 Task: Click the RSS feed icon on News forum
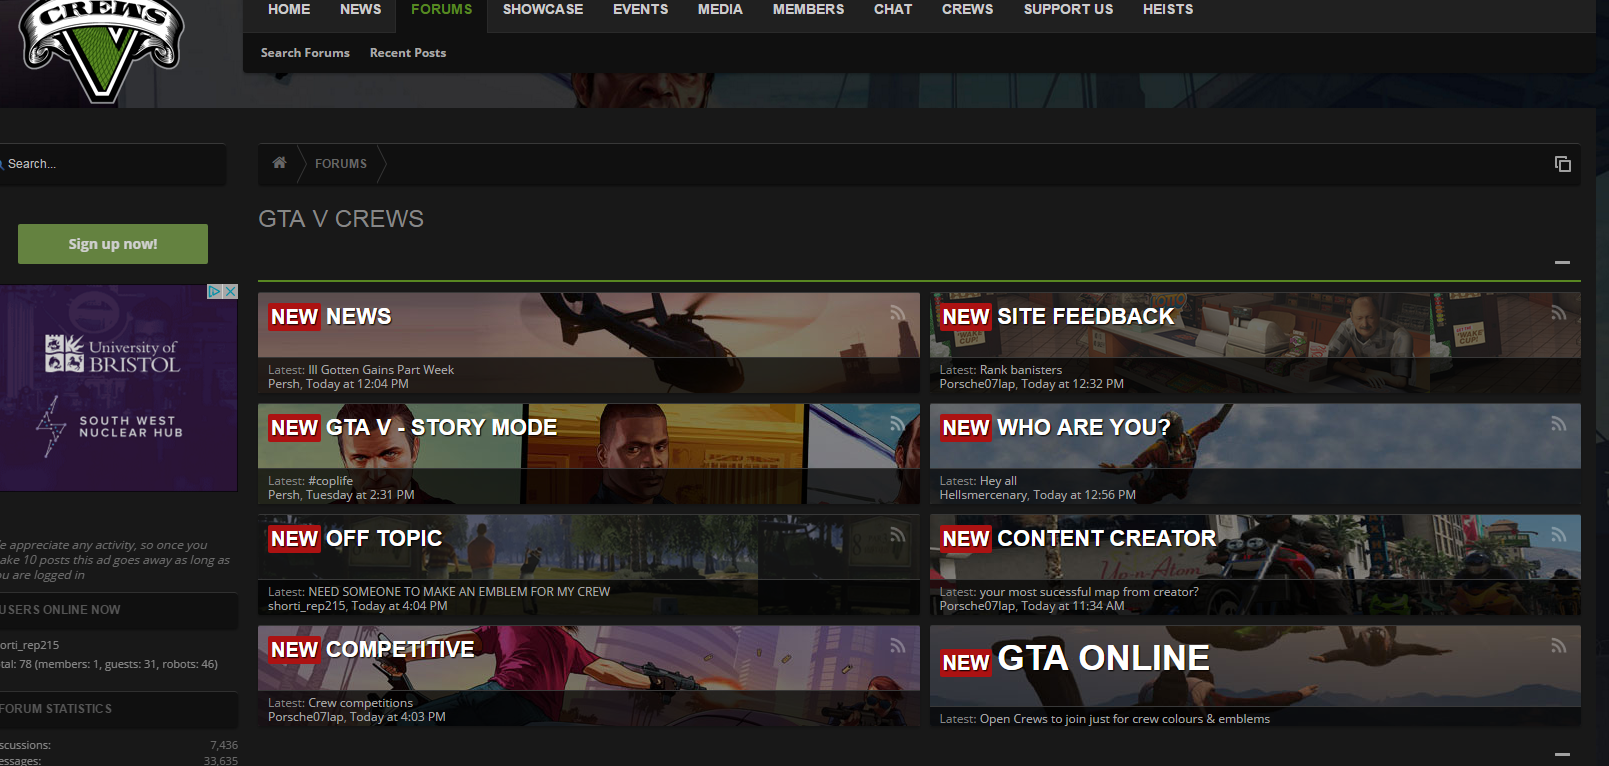(897, 314)
